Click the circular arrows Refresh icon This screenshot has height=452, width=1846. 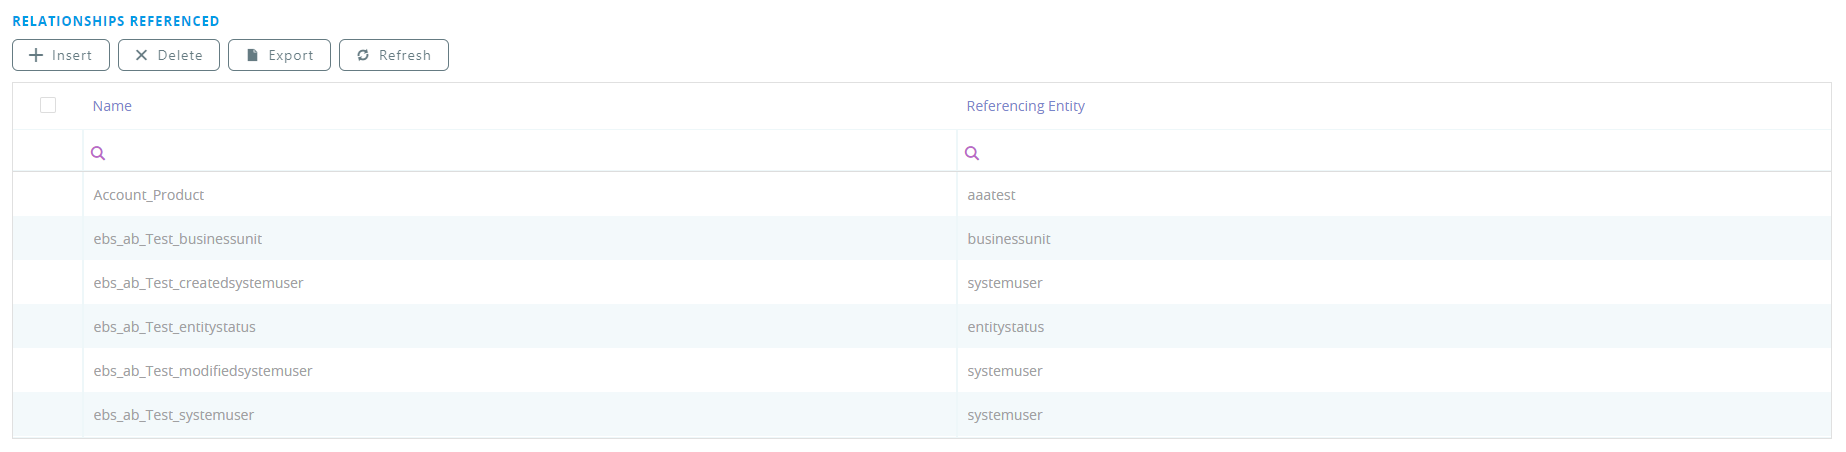pos(363,55)
